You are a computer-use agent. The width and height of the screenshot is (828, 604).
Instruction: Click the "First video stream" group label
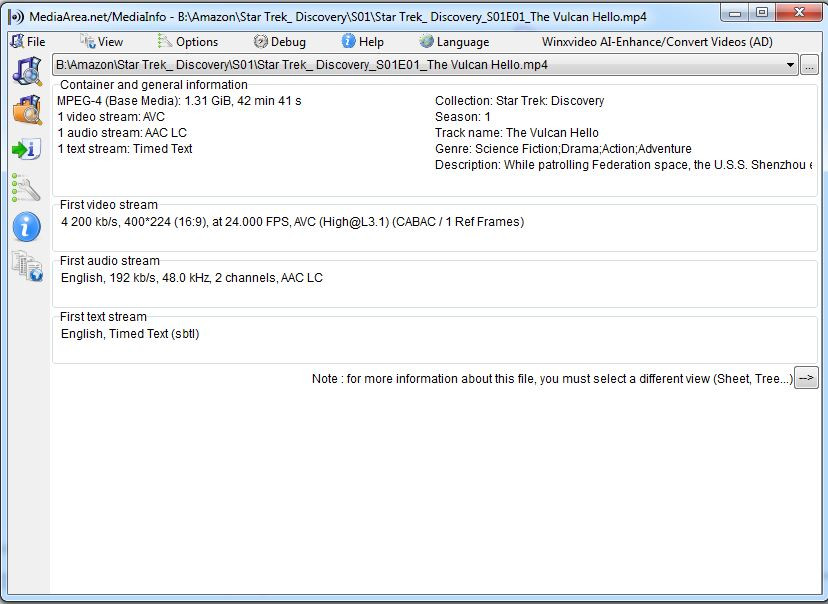[109, 205]
